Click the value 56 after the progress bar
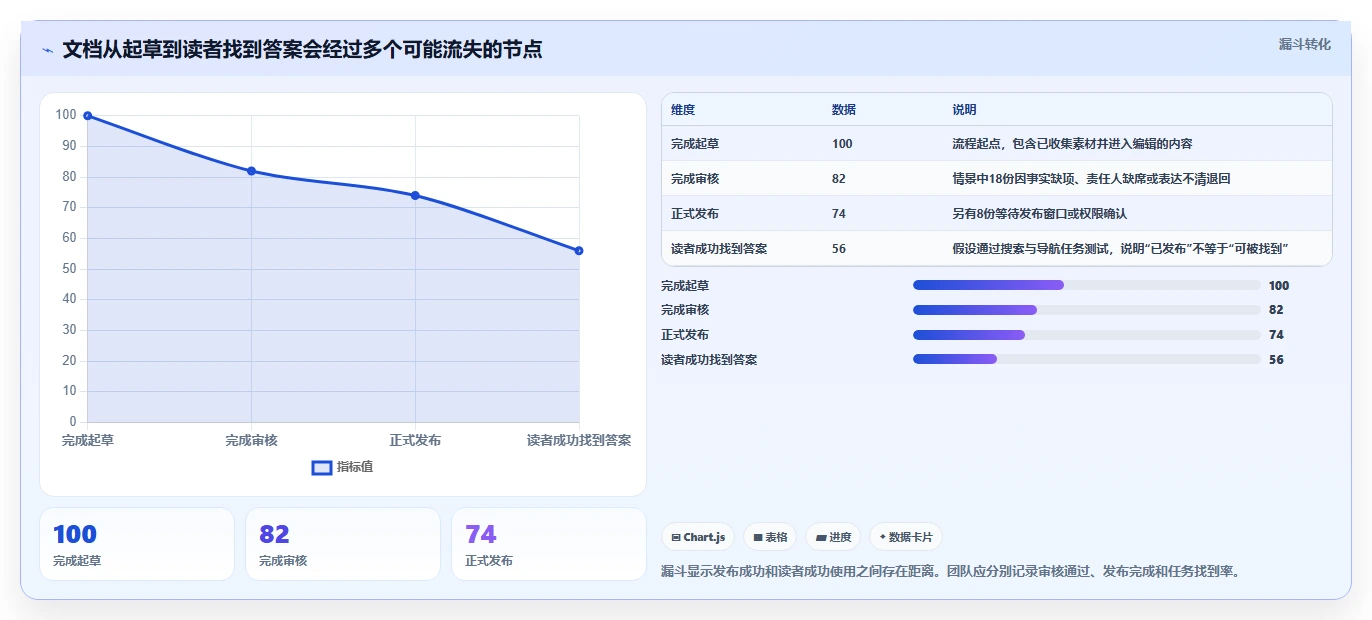 pos(1276,359)
